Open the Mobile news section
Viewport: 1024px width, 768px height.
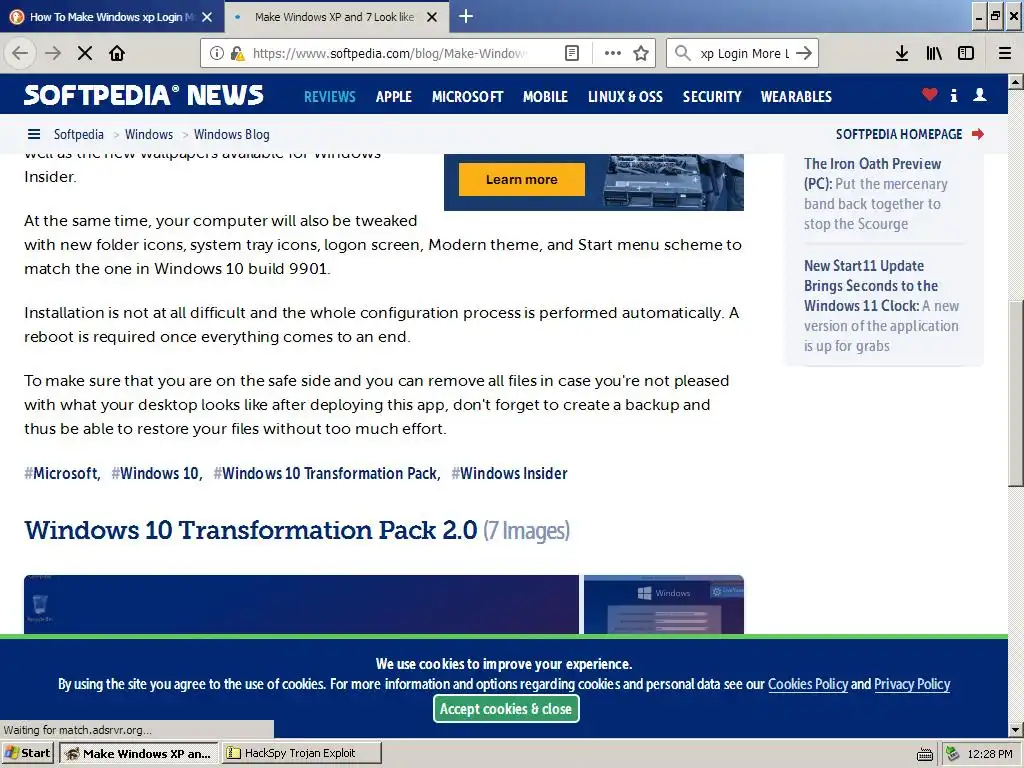[x=545, y=97]
